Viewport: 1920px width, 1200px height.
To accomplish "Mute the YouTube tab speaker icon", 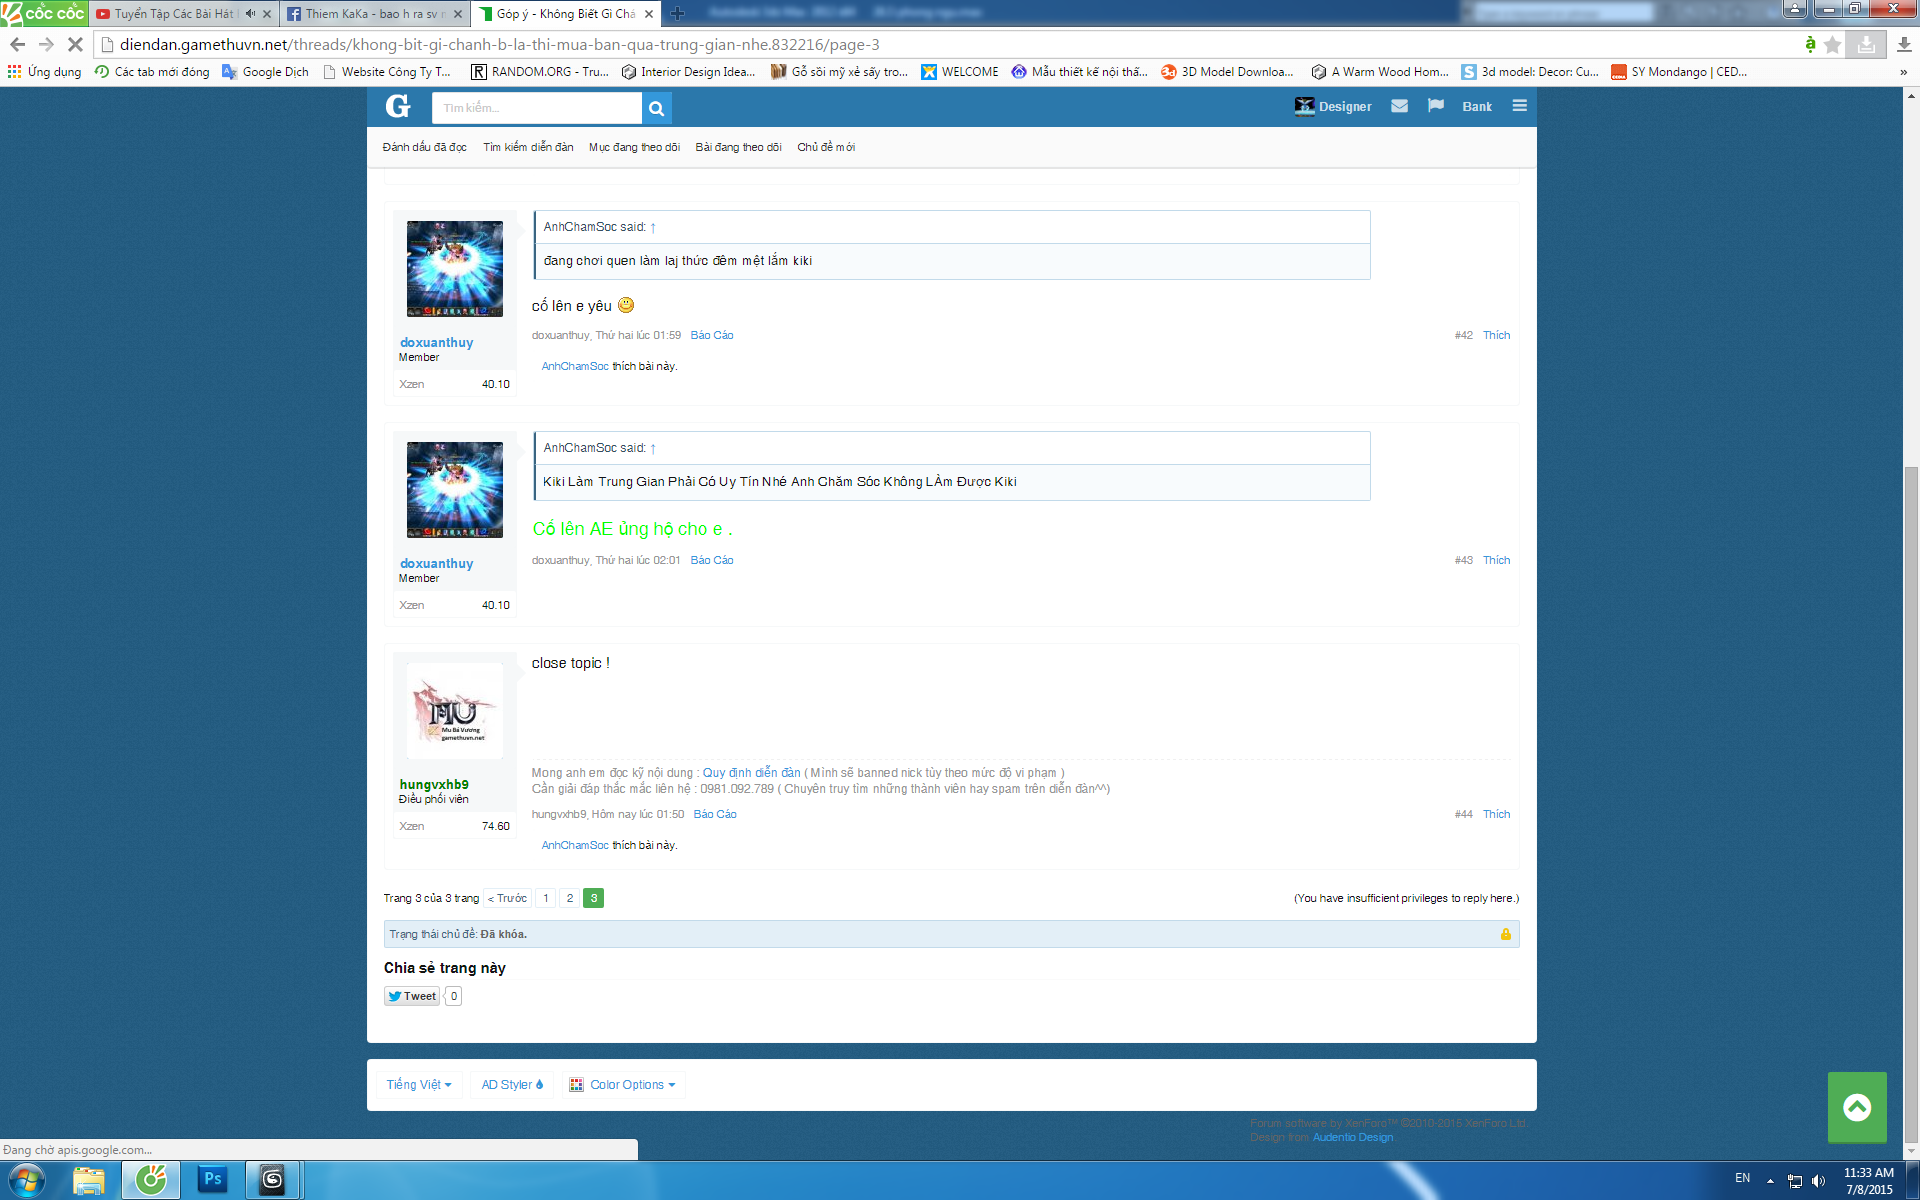I will (250, 14).
